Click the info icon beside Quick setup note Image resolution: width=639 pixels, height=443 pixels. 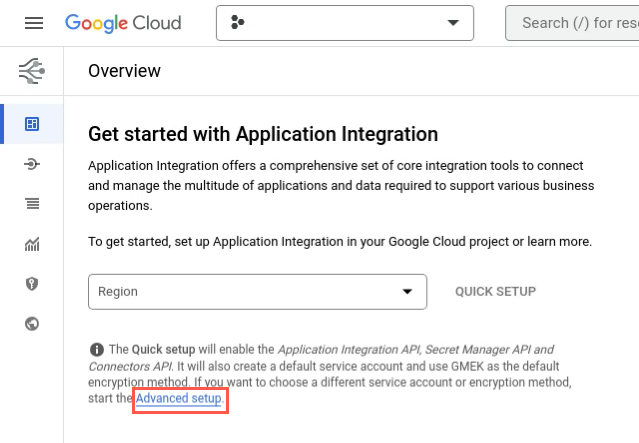click(96, 349)
